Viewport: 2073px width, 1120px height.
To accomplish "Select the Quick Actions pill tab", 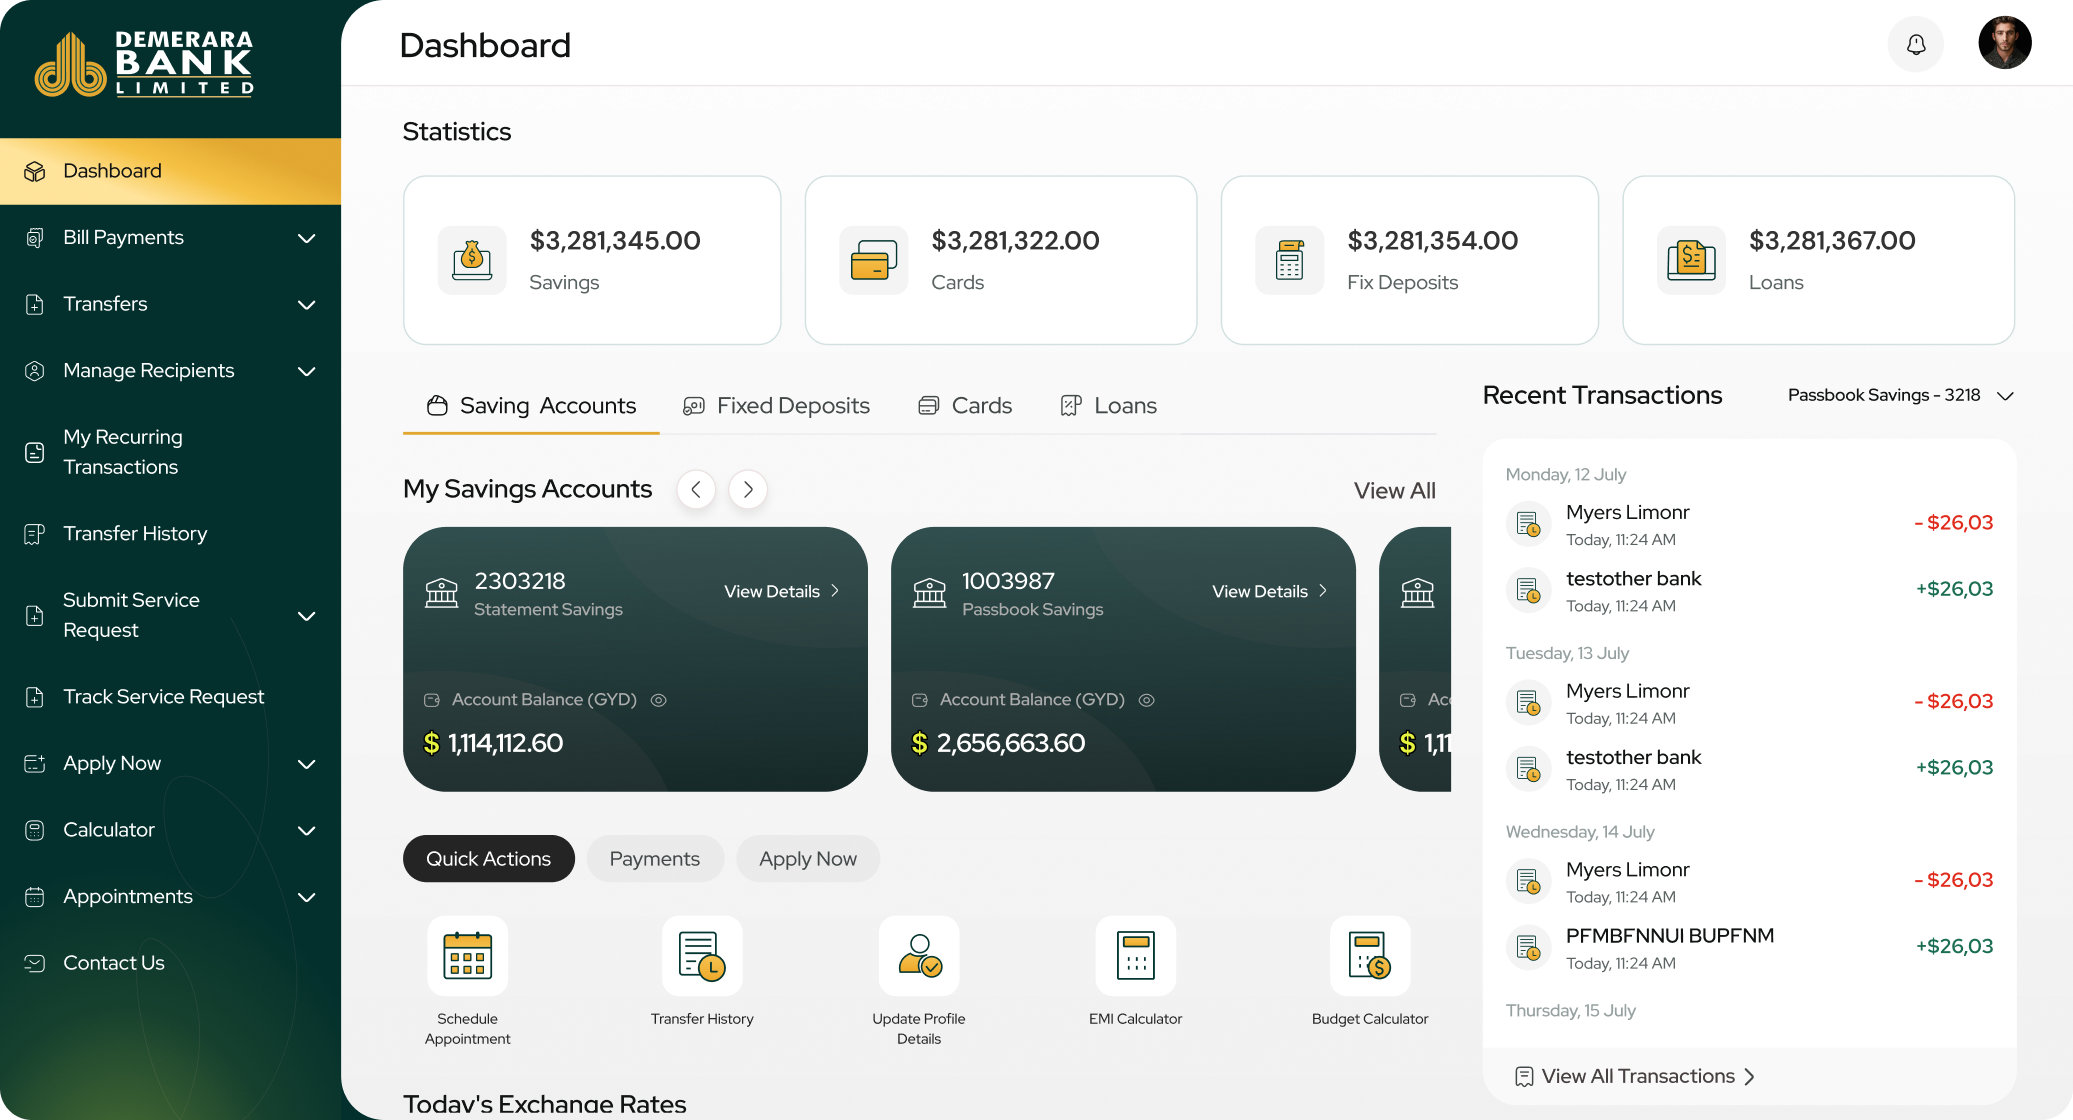I will click(488, 859).
